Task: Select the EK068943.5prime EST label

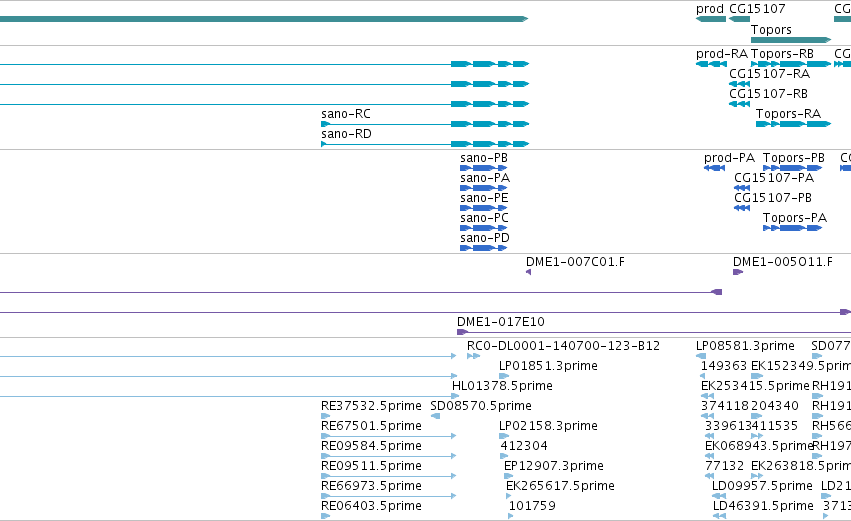Action: 759,447
